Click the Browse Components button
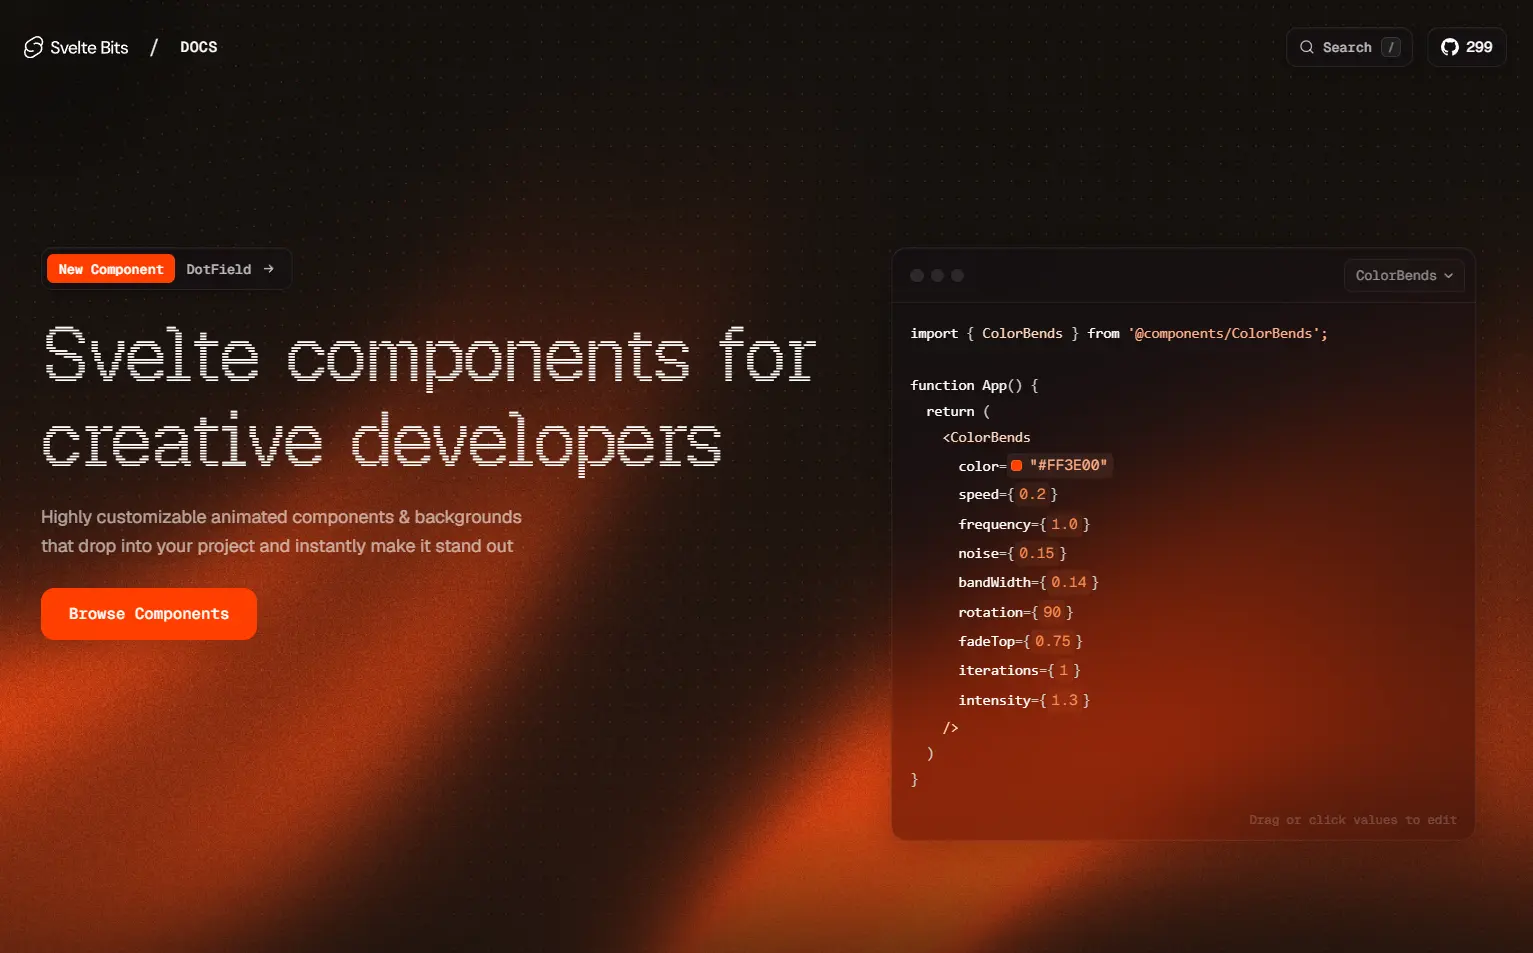The width and height of the screenshot is (1533, 953). coord(149,614)
